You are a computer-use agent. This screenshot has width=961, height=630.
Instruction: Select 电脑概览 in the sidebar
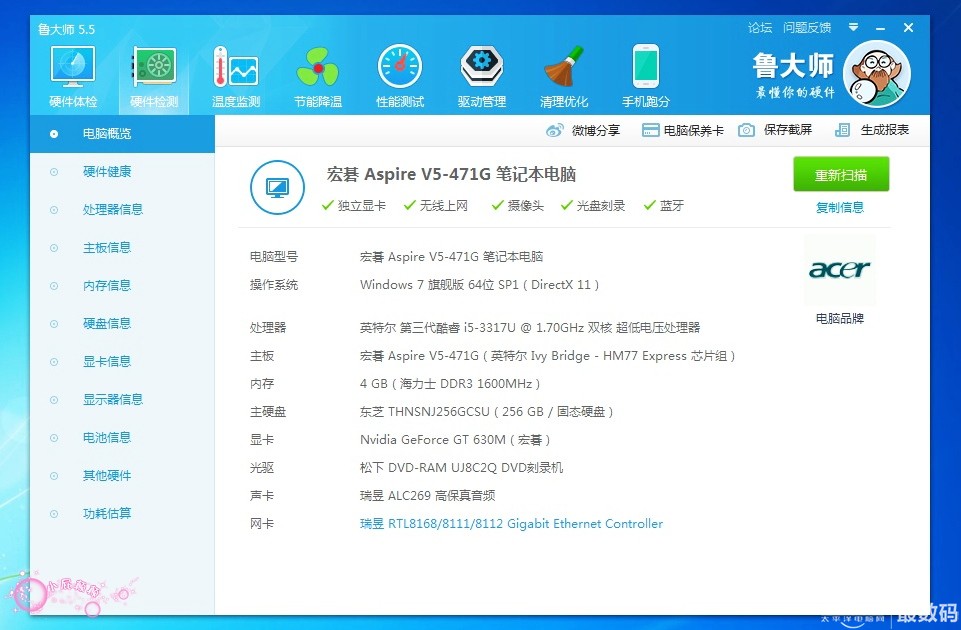122,134
